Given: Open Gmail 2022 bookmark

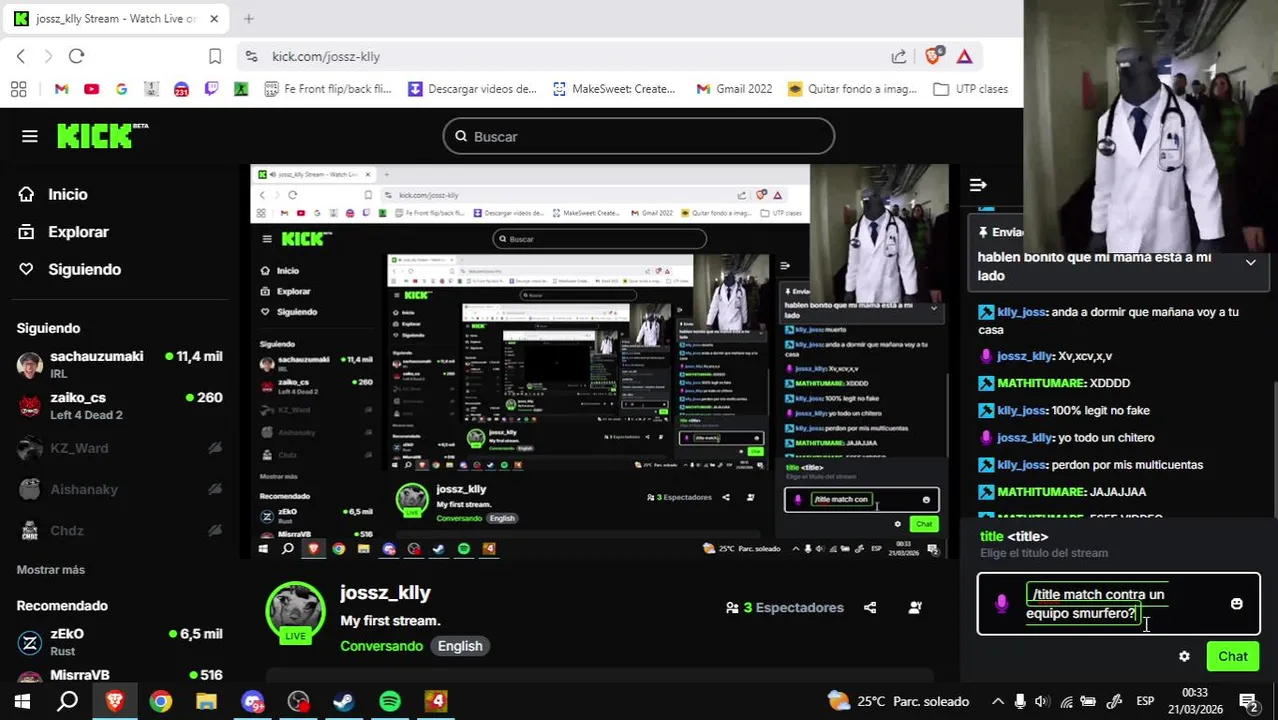Looking at the screenshot, I should click(x=734, y=89).
